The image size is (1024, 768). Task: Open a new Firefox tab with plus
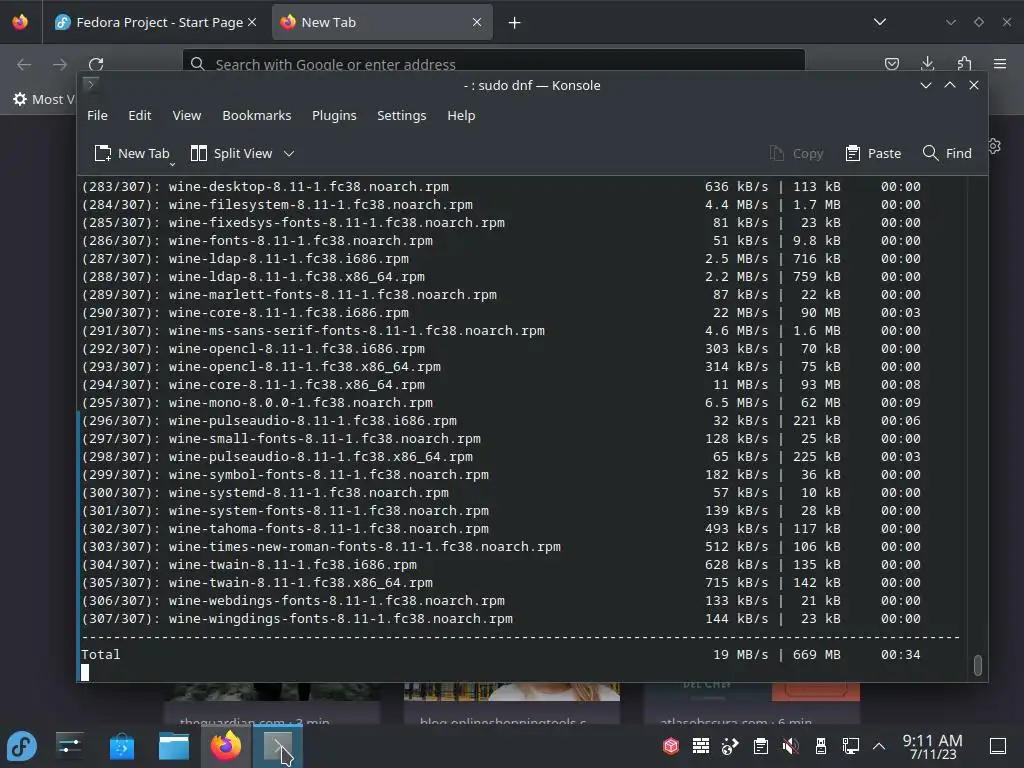(515, 23)
